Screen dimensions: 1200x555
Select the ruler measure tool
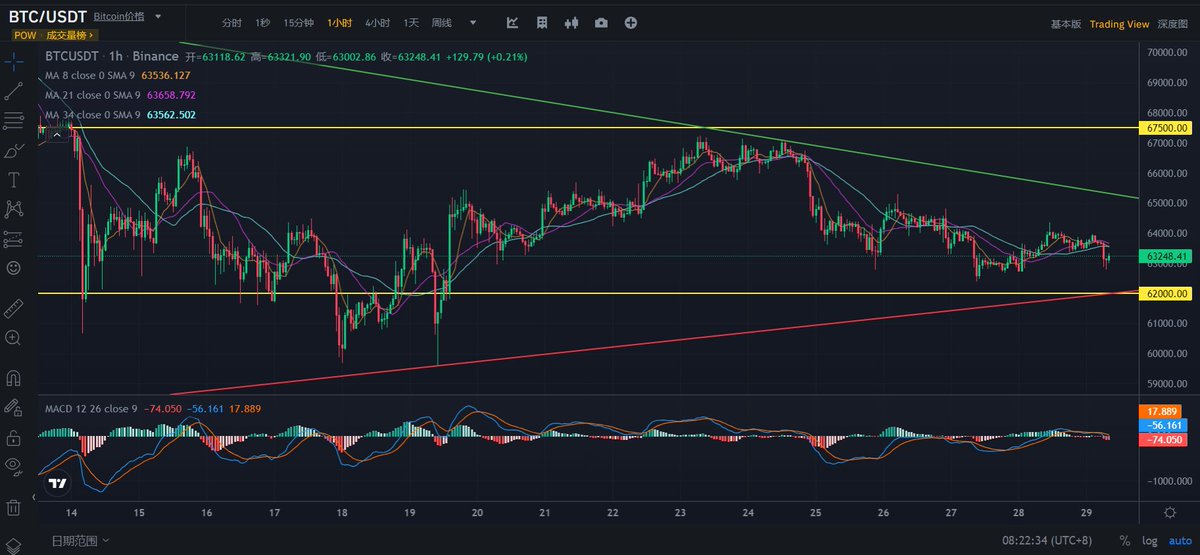coord(14,308)
